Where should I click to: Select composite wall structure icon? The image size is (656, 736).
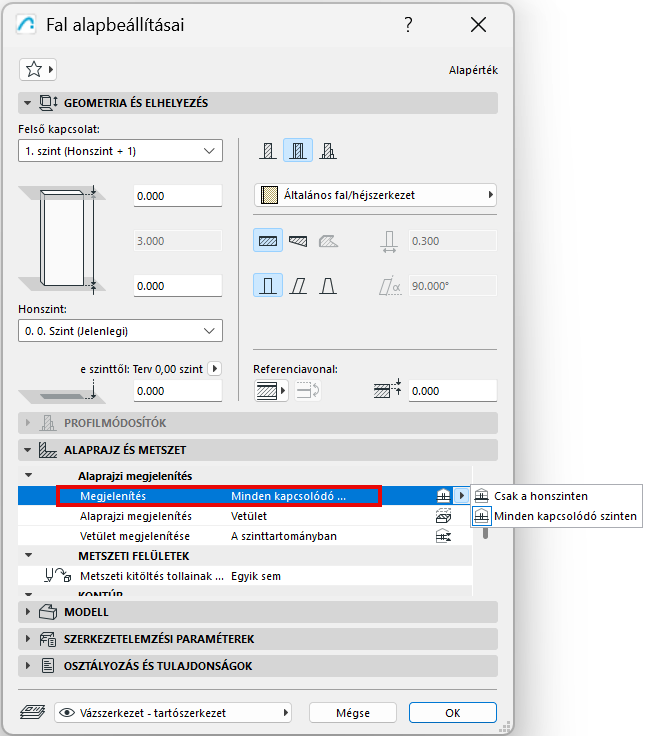pos(298,151)
